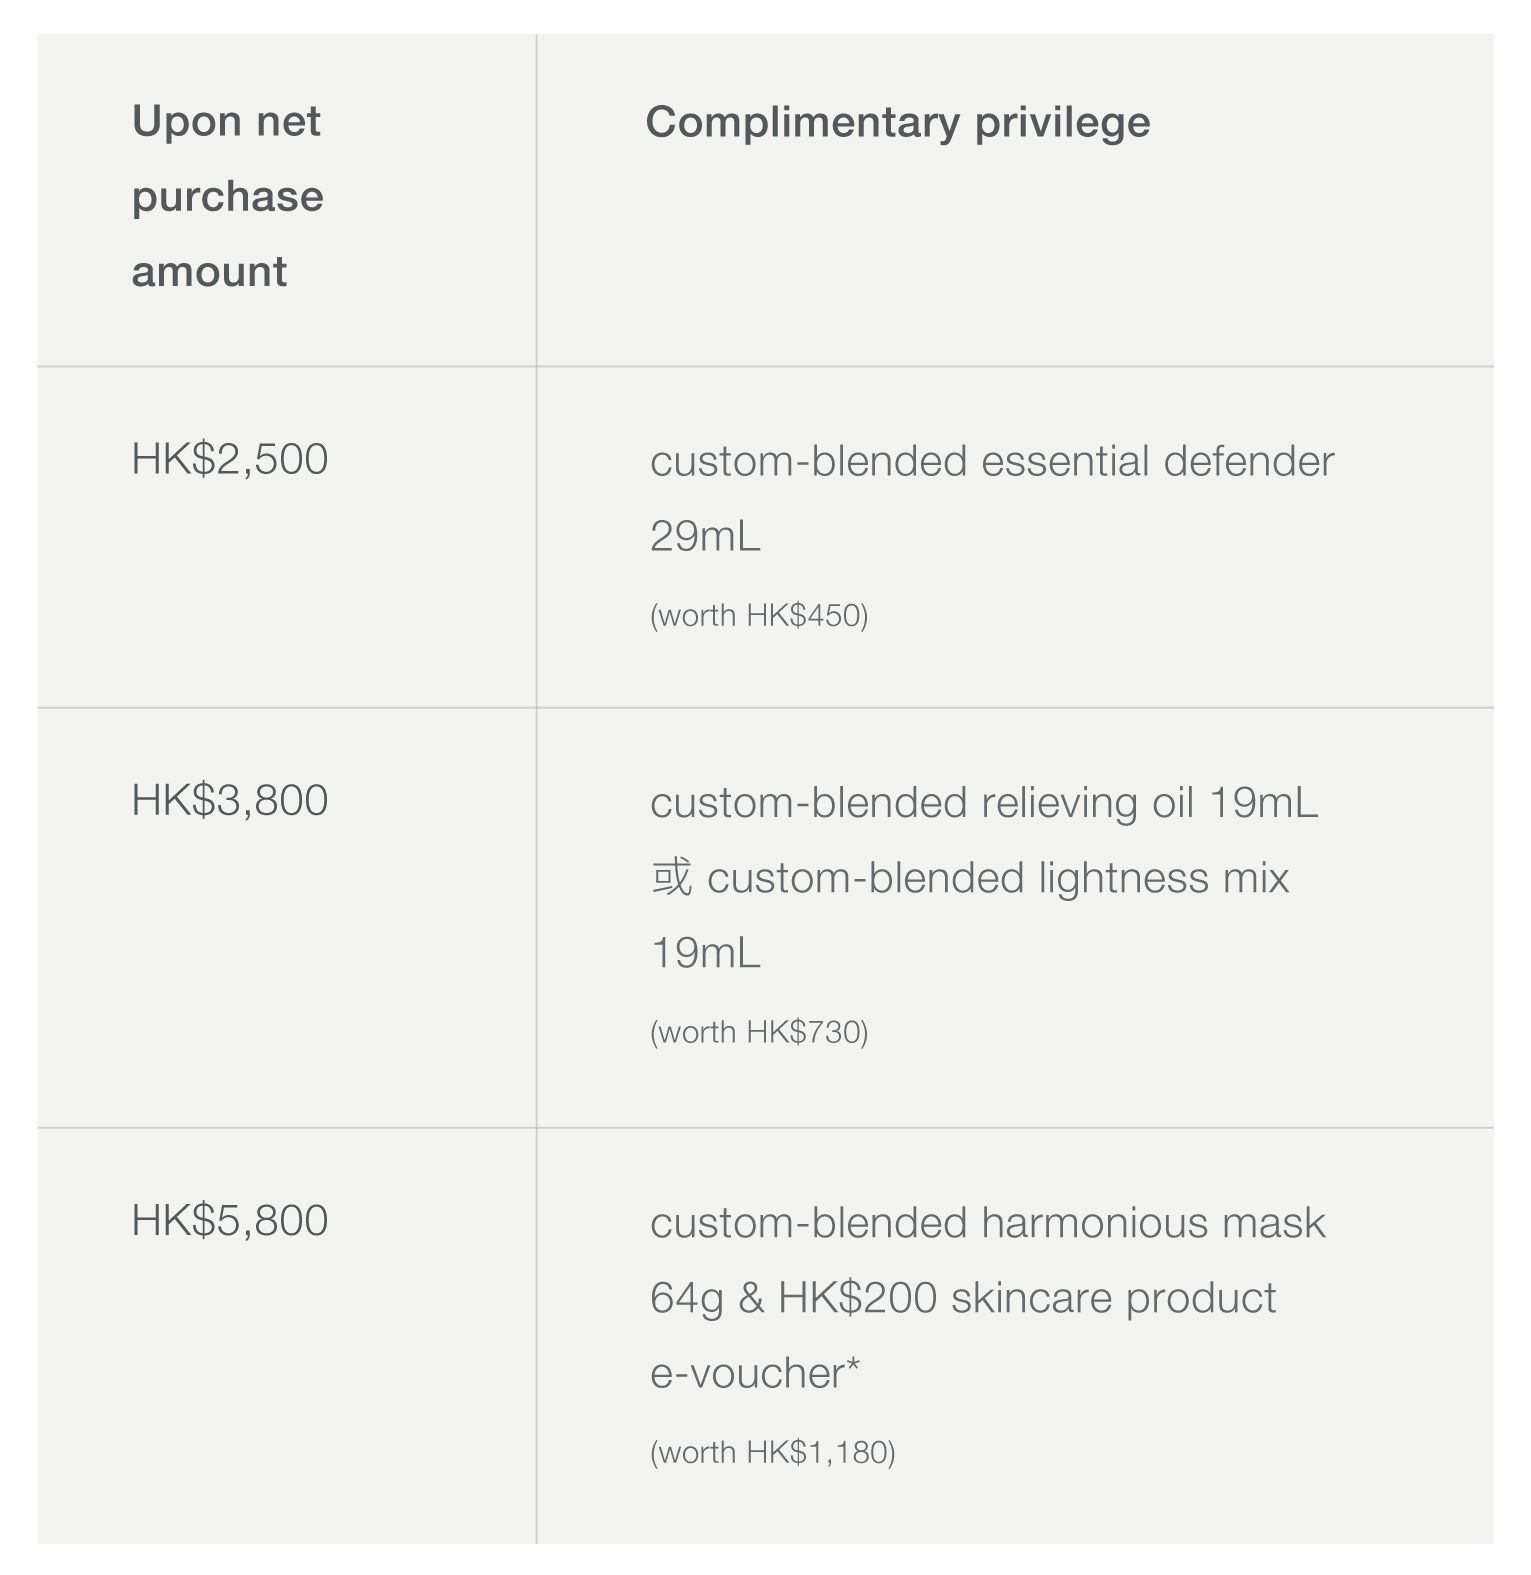The image size is (1531, 1575).
Task: Click 'custom-blended lightness mix' text
Action: point(998,878)
